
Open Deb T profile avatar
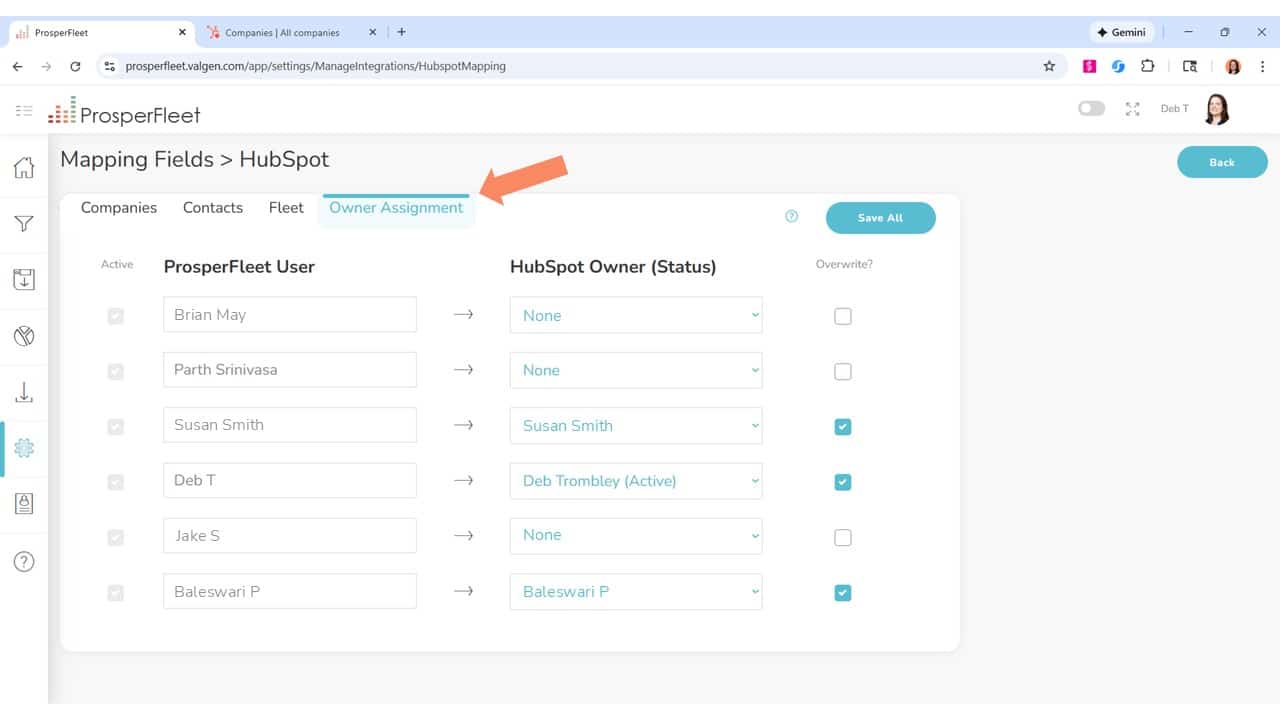(1216, 109)
